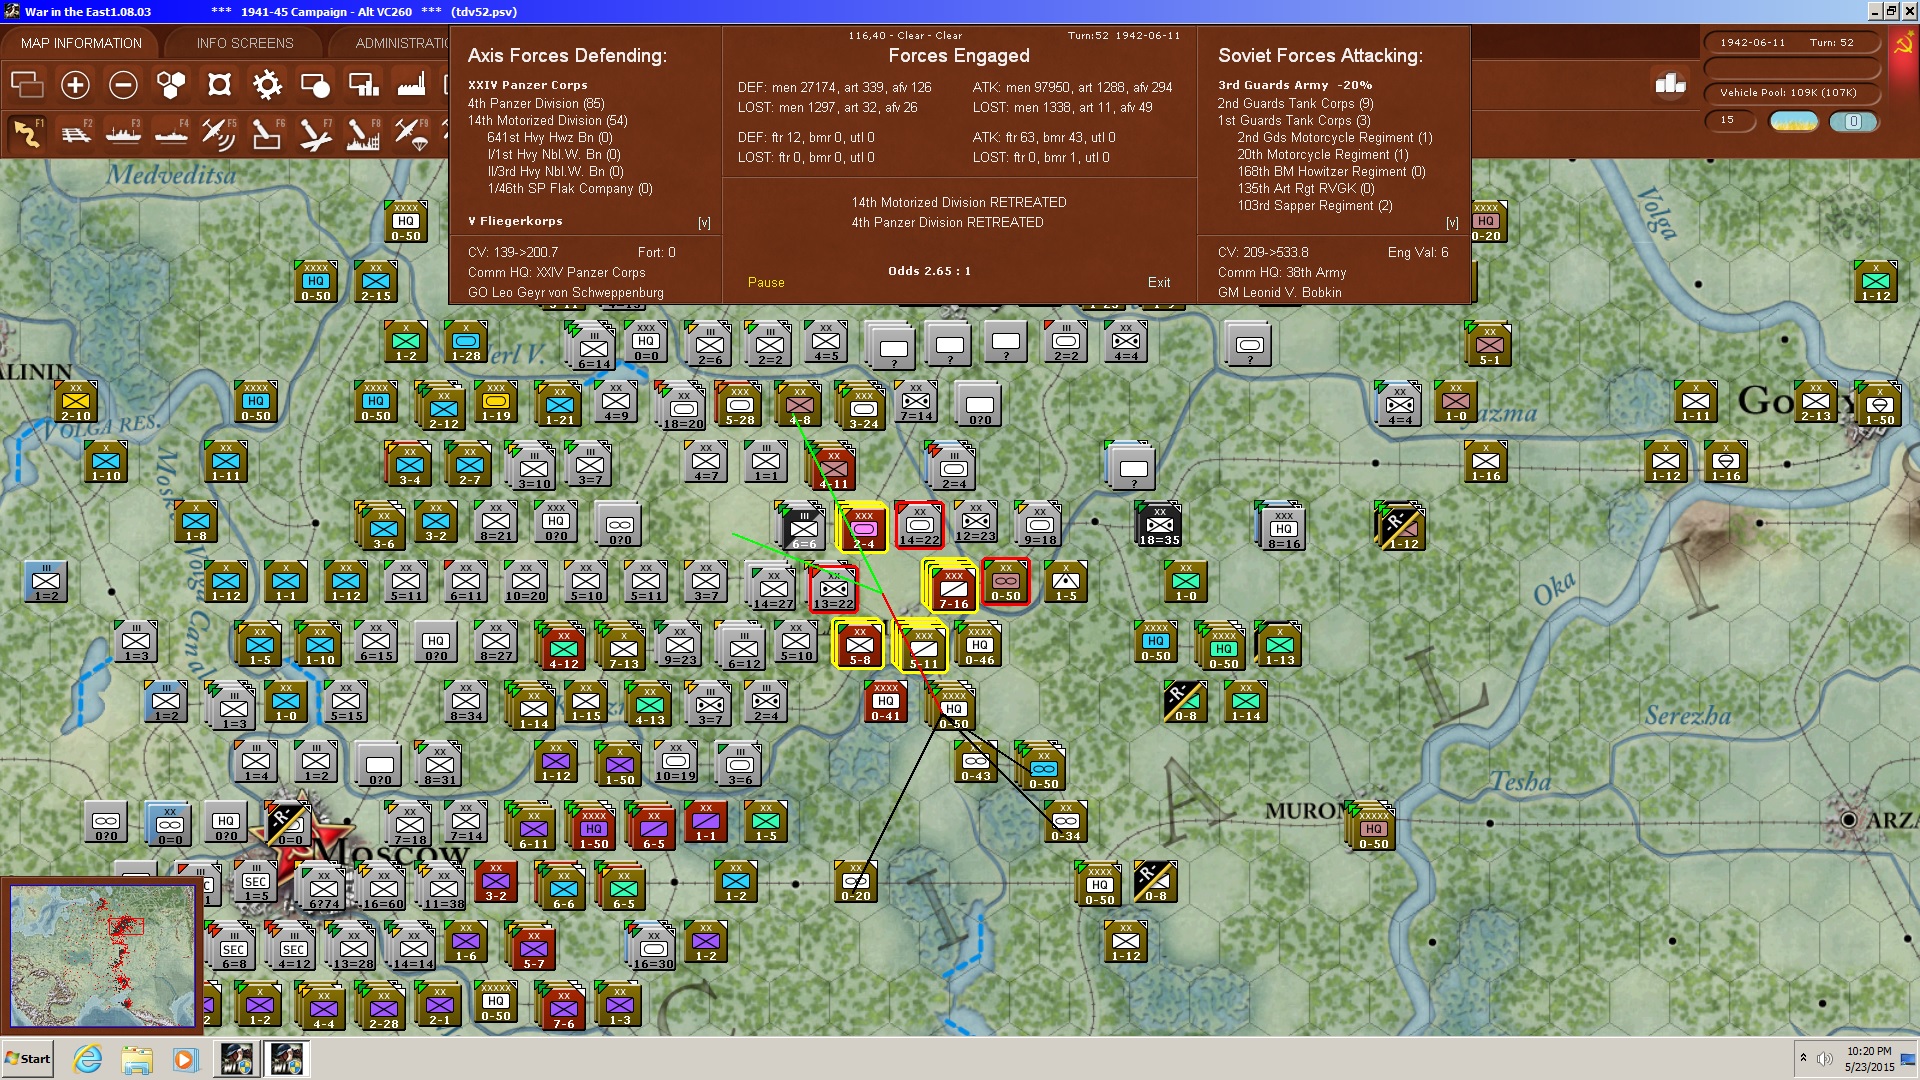Select F6 bomb unit mode
The image size is (1920, 1080).
267,133
